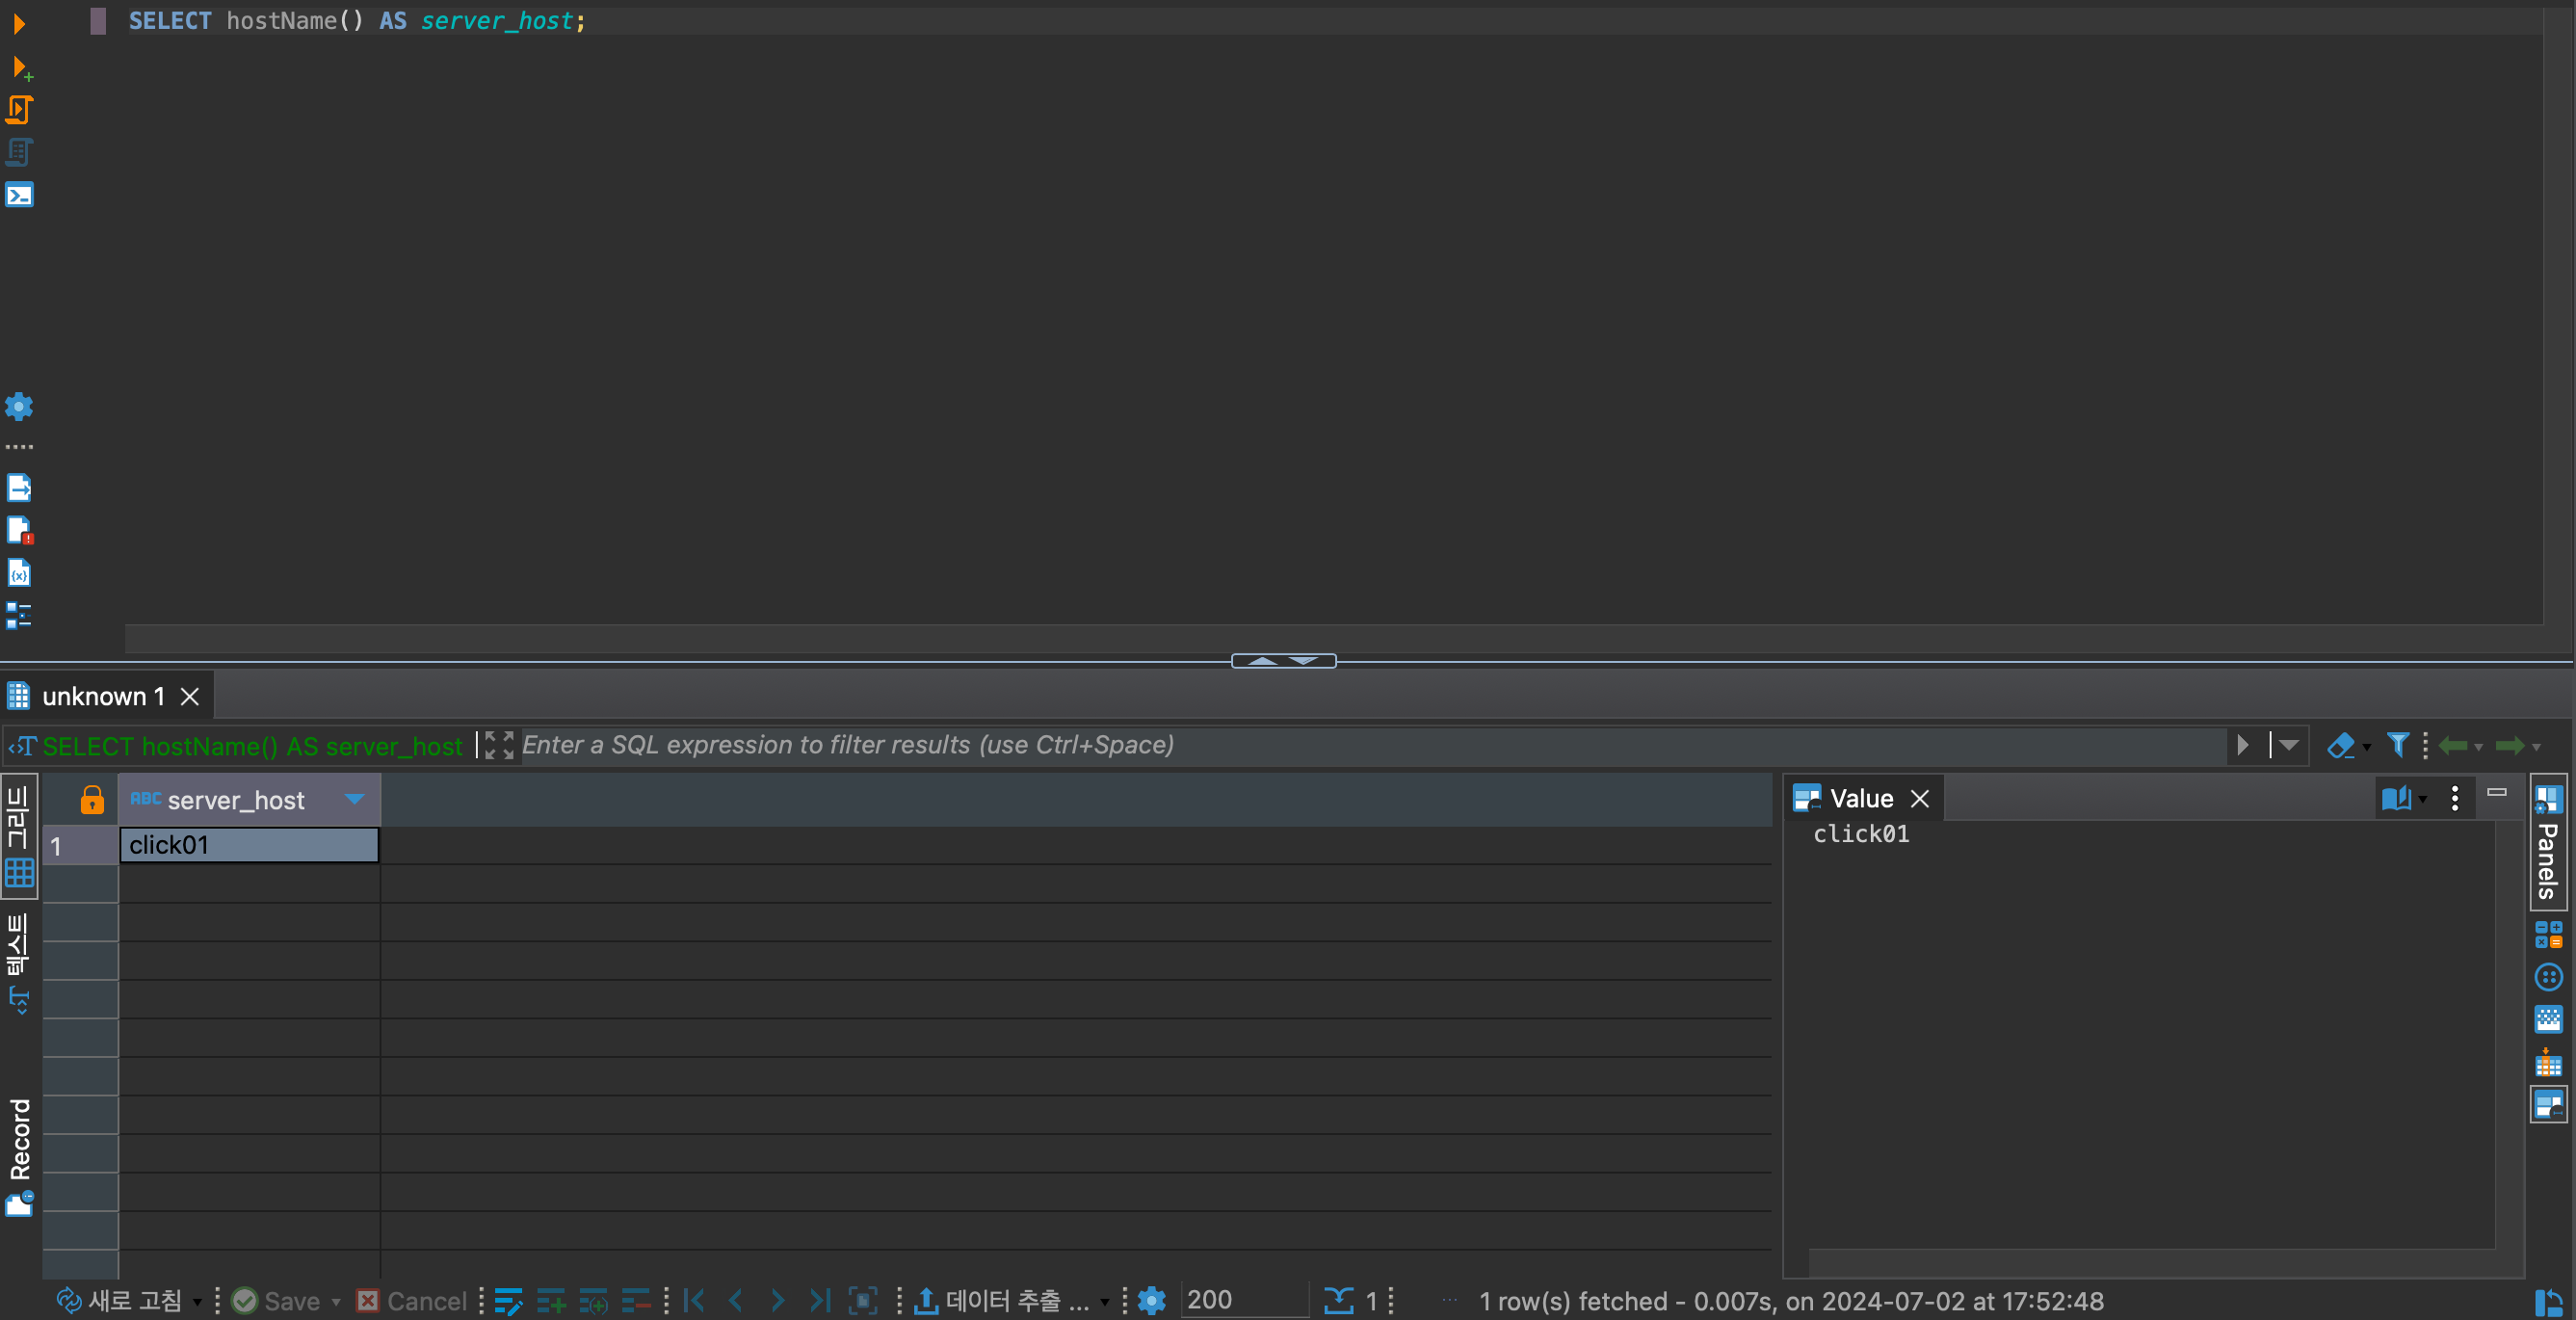Clear filters with the eraser icon
This screenshot has width=2576, height=1320.
pos(2340,745)
